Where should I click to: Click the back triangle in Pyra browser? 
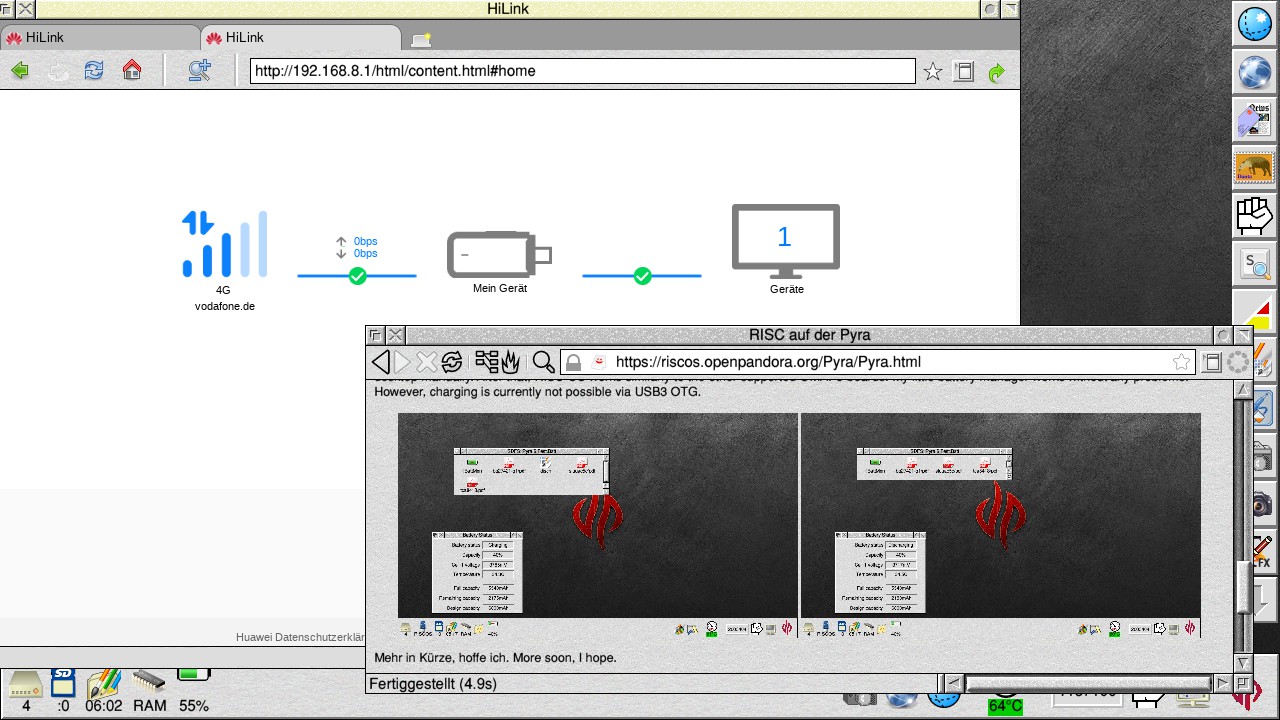(380, 362)
